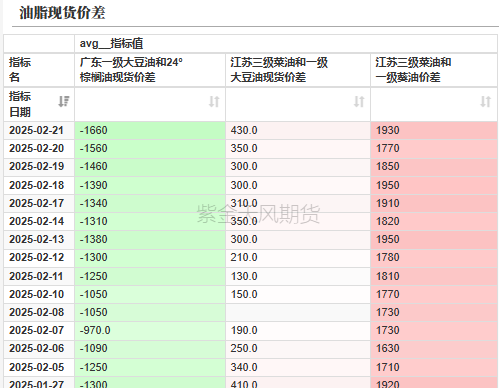The height and width of the screenshot is (388, 499).
Task: Select date cell 2025-02-20
Action: 39,148
